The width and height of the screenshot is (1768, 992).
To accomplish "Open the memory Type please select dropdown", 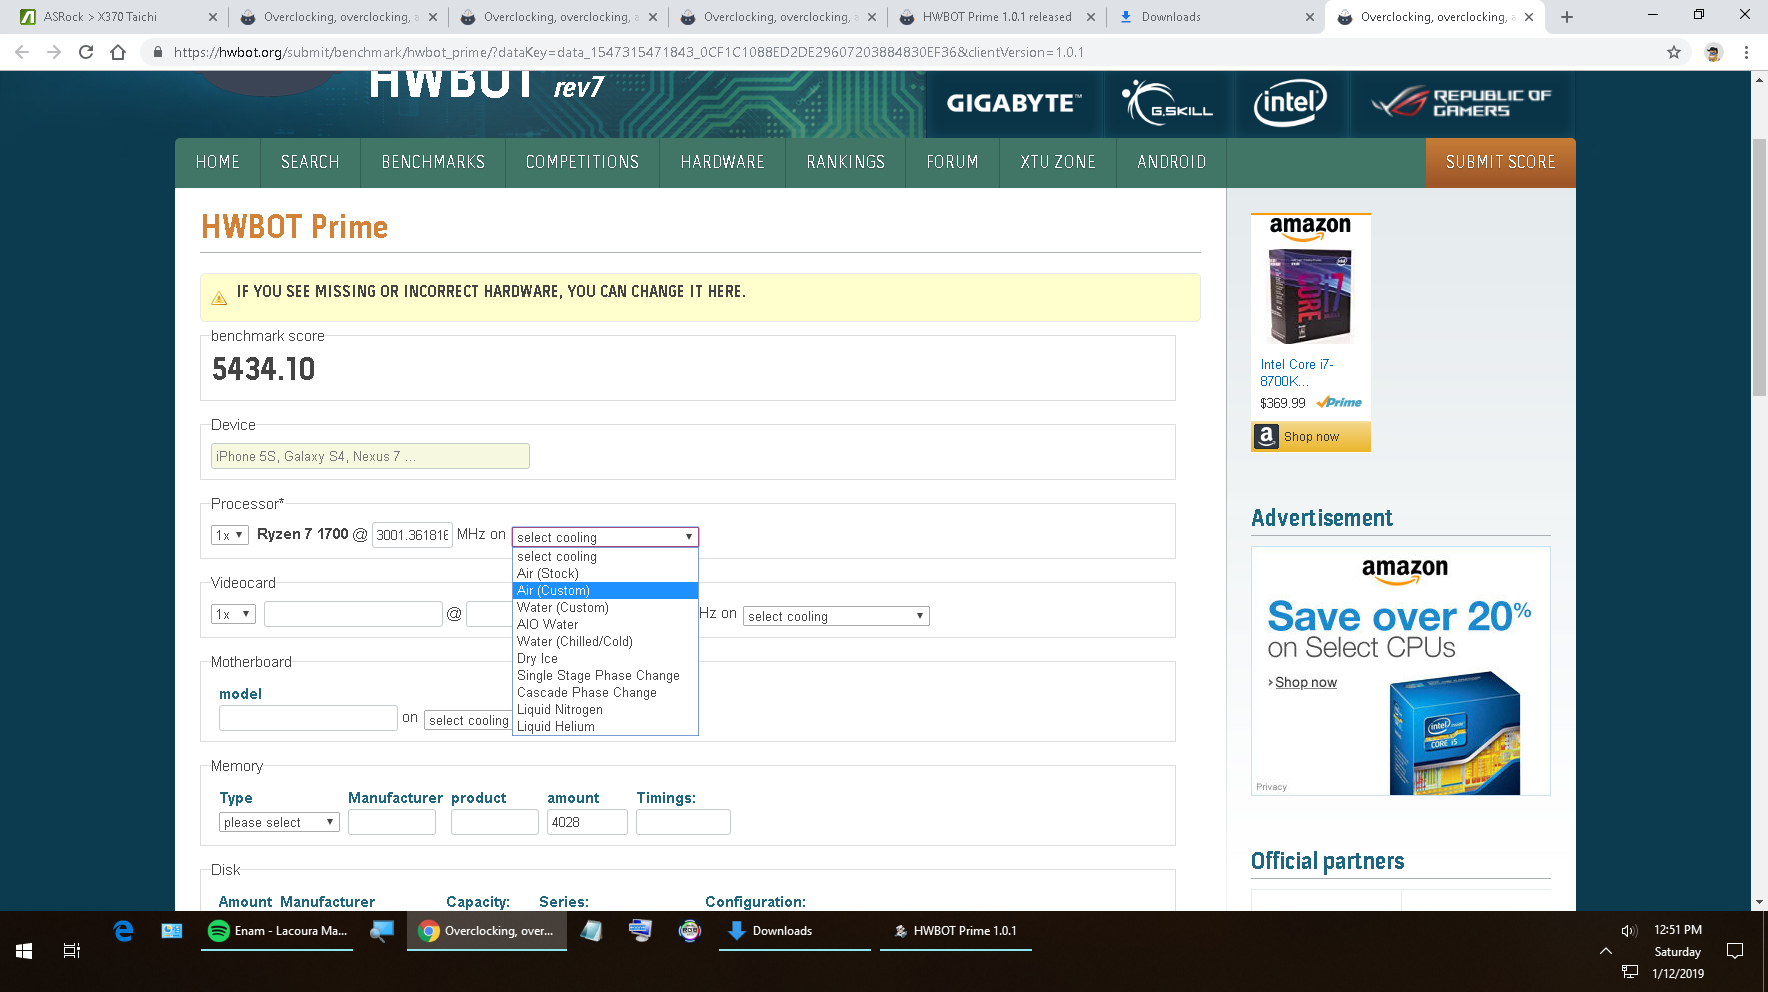I will (x=279, y=822).
